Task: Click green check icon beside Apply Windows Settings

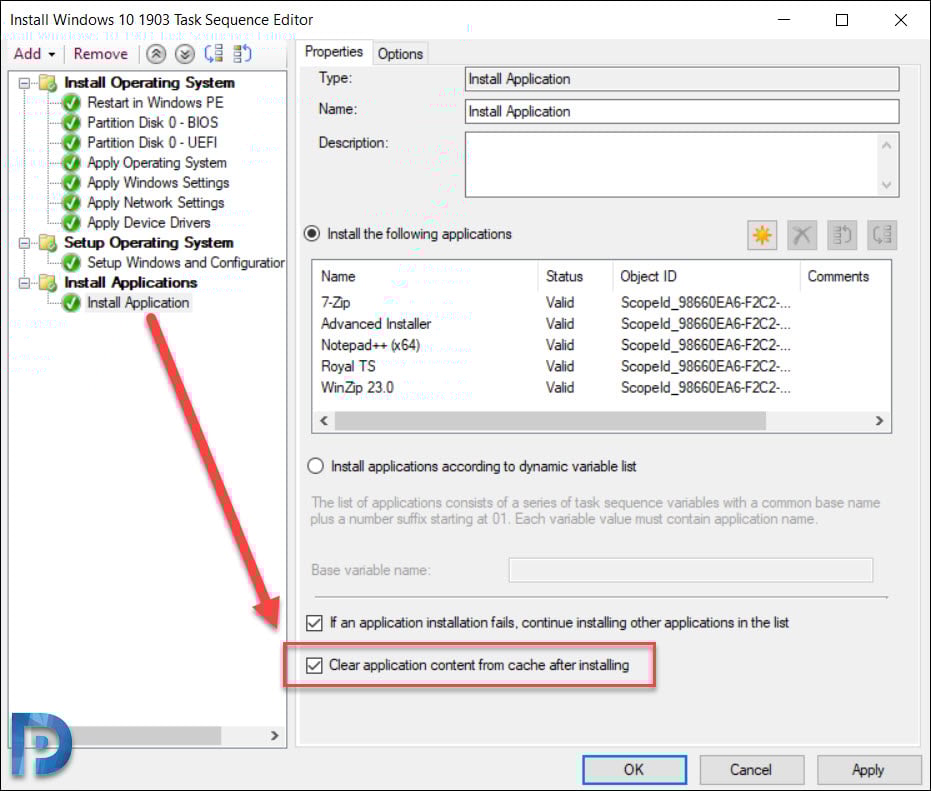Action: click(x=71, y=183)
